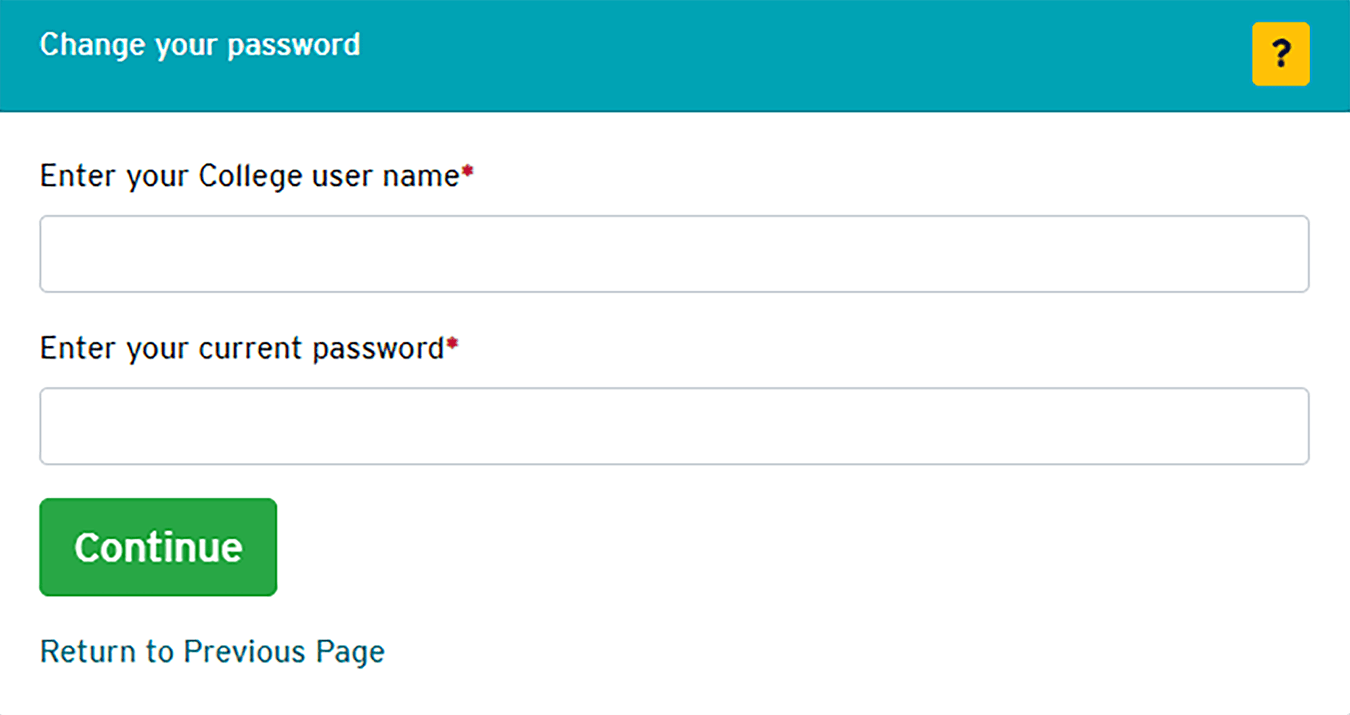The height and width of the screenshot is (715, 1350).
Task: Activate the first required text field
Action: click(x=674, y=254)
